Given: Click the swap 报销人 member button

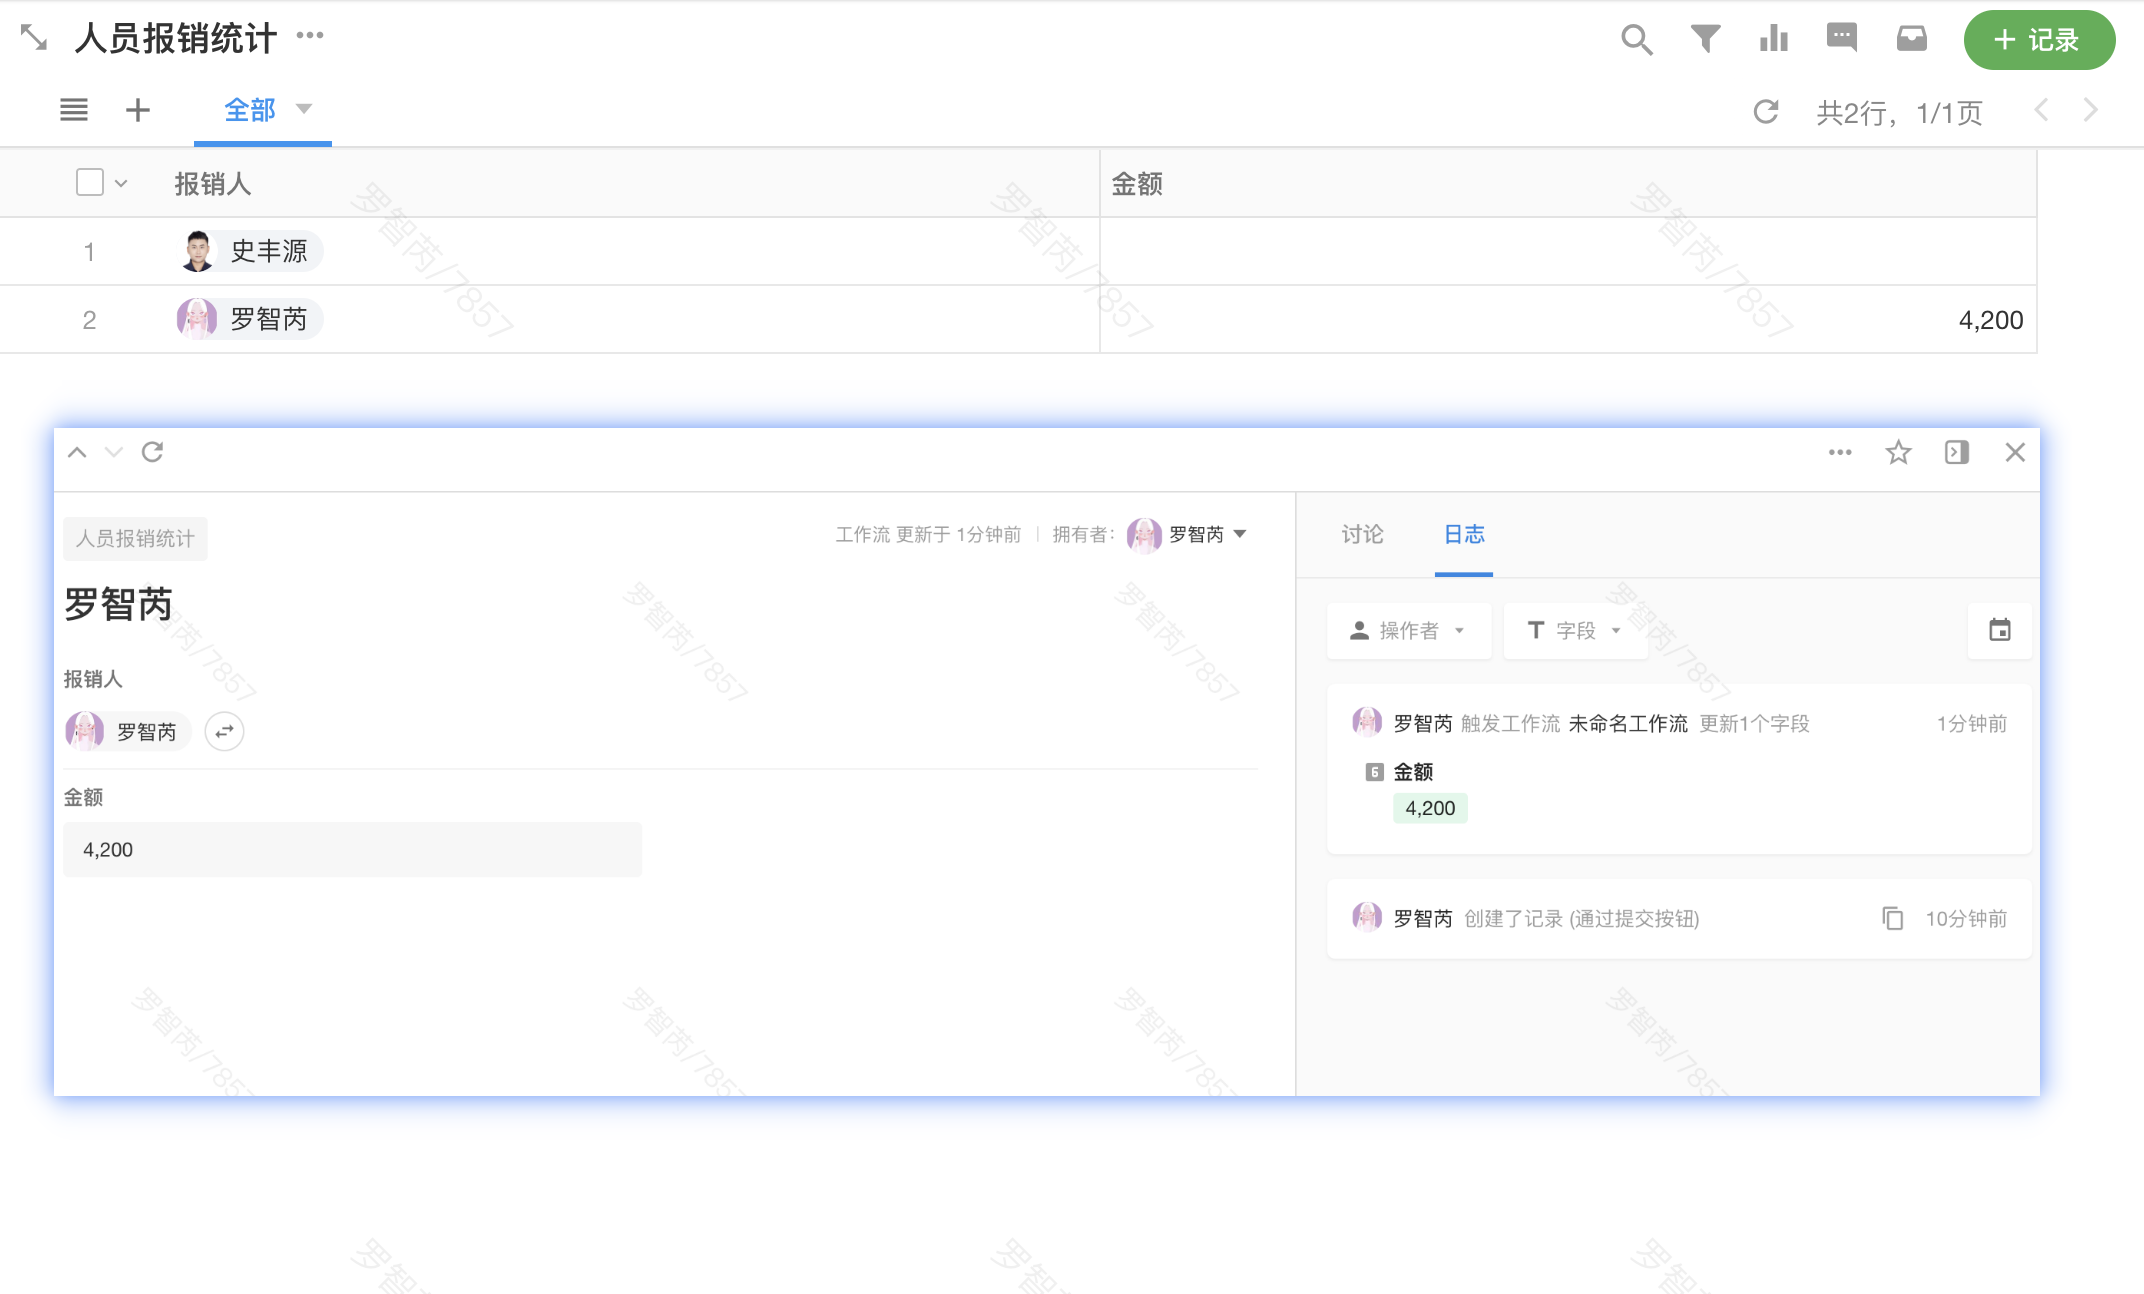Looking at the screenshot, I should pos(224,731).
